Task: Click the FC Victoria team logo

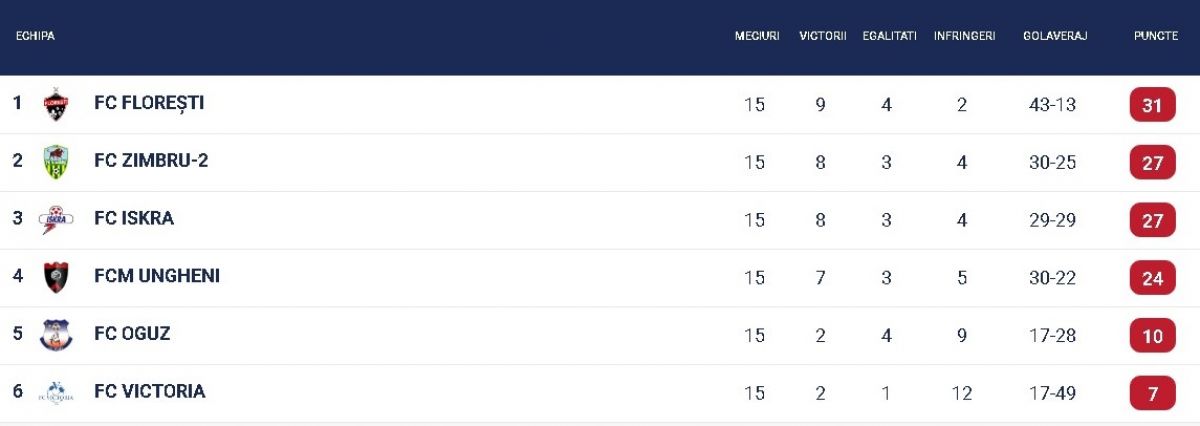Action: (56, 393)
